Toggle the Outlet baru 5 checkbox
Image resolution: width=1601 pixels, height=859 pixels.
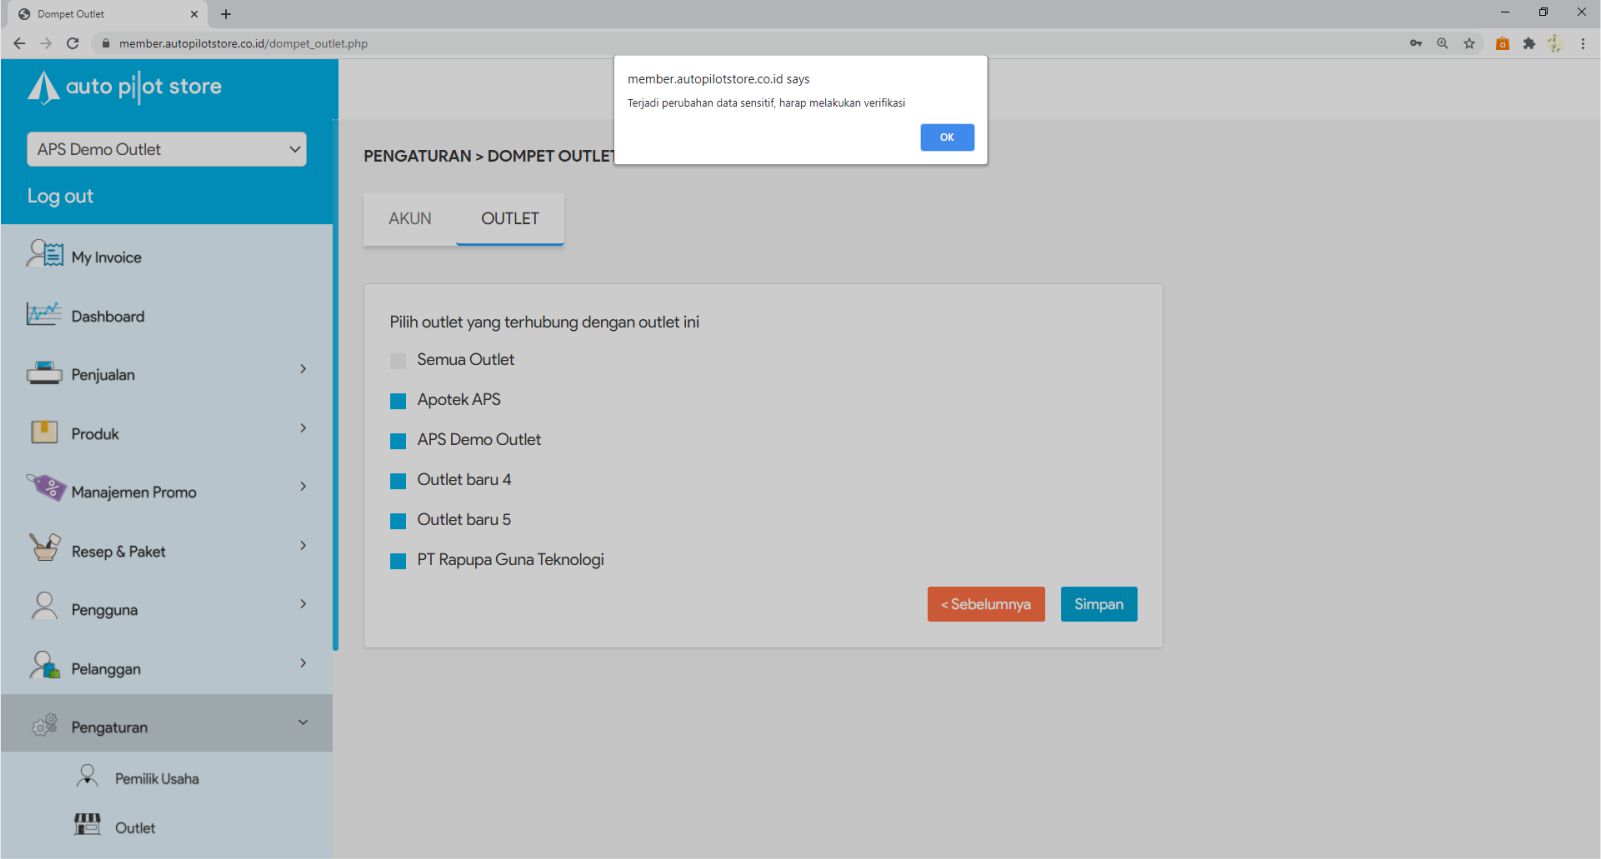click(x=398, y=521)
